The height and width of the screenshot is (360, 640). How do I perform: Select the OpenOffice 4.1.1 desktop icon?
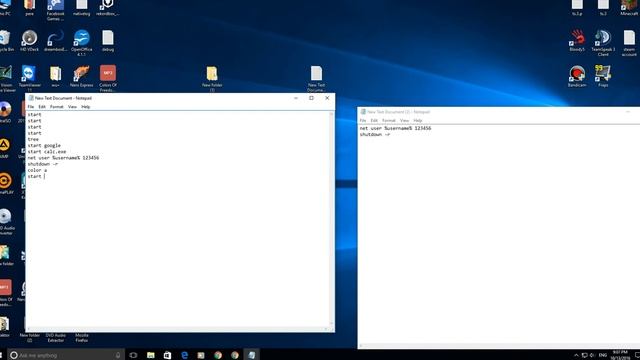(81, 42)
